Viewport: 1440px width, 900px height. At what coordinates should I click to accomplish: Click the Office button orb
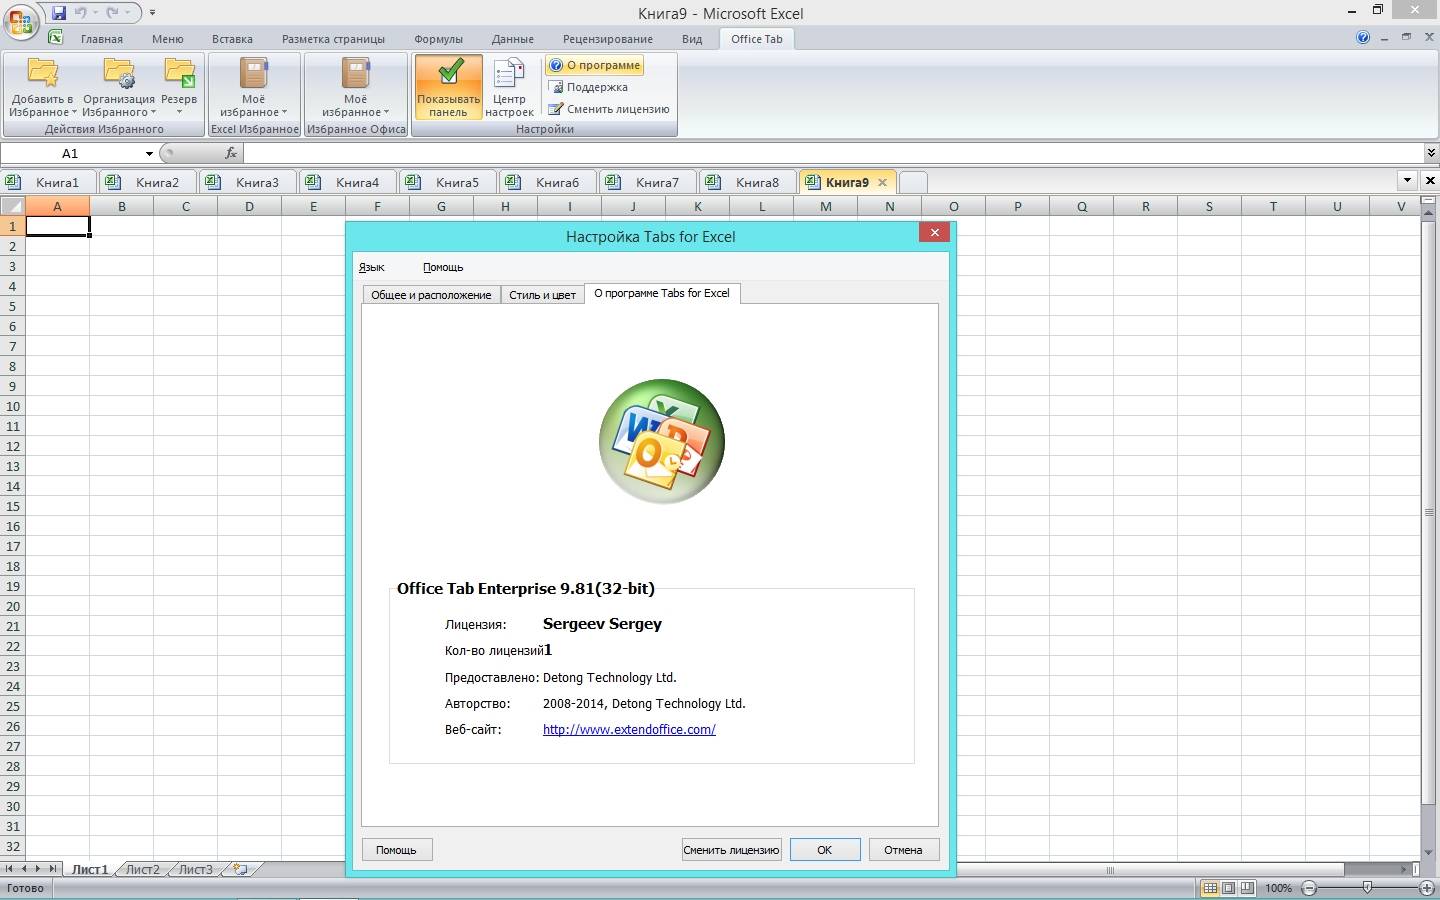coord(21,21)
